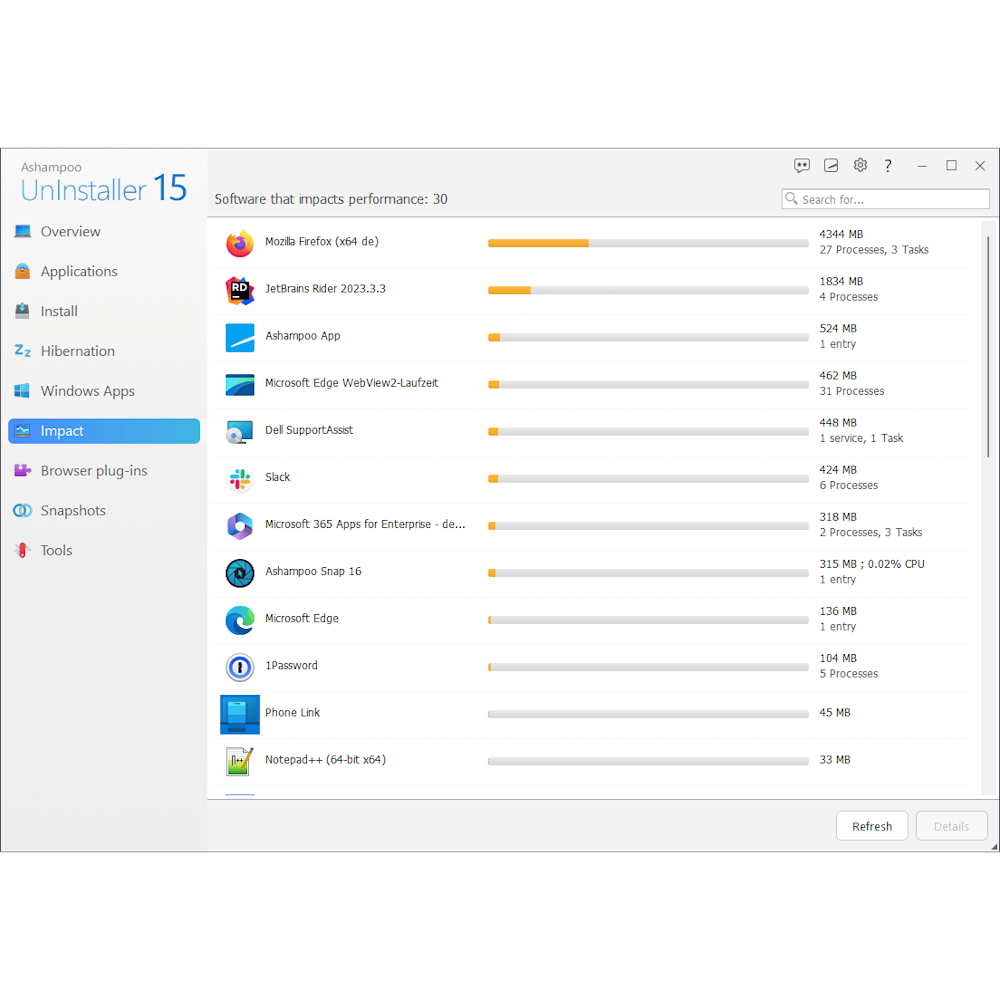Click the Ashampoo App icon
The width and height of the screenshot is (1000, 1000).
[x=240, y=337]
